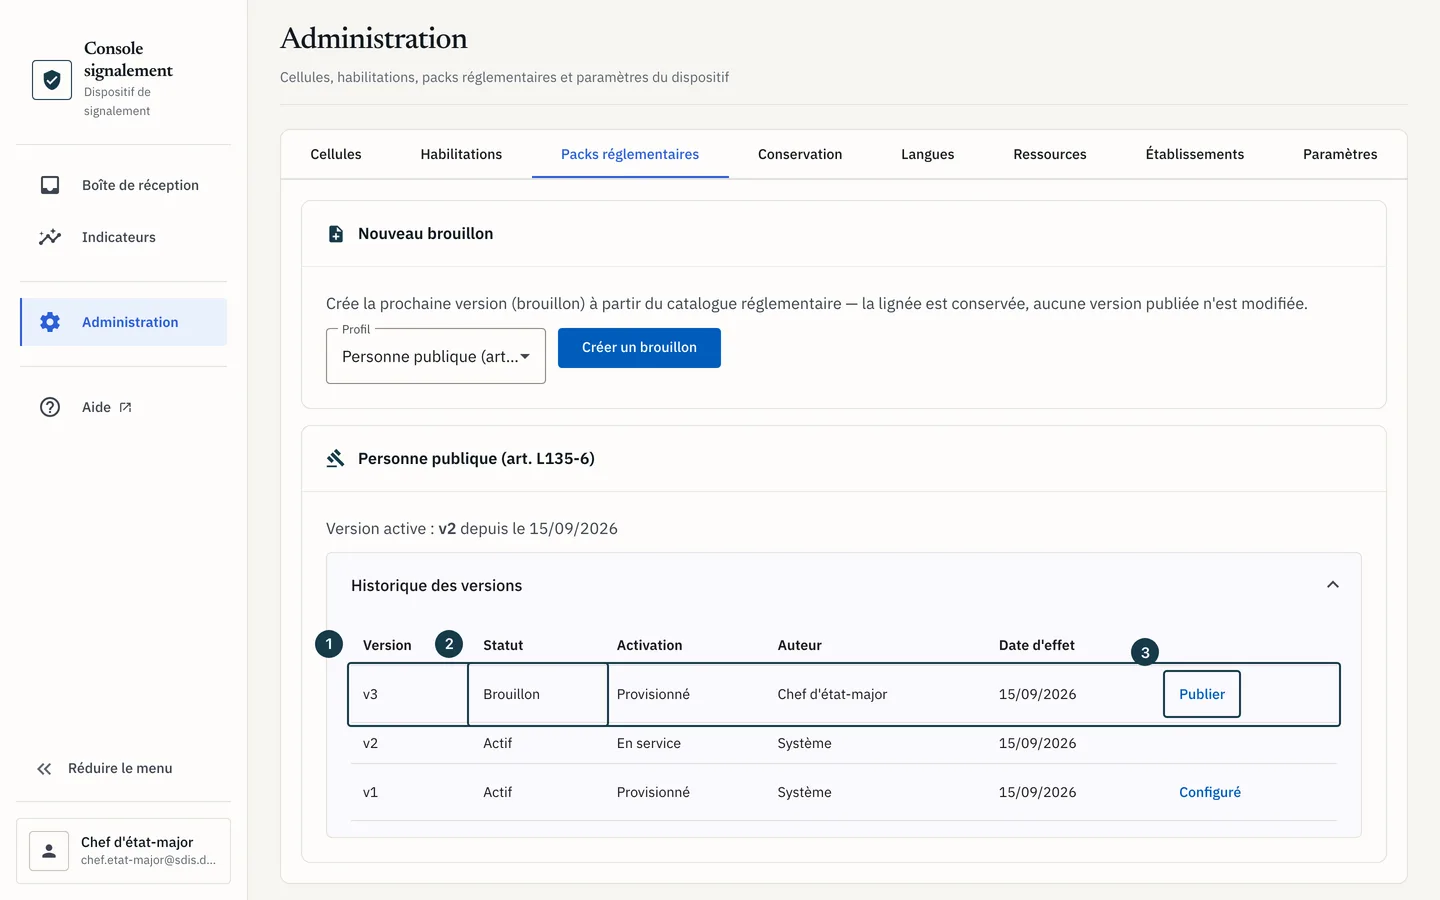Open the Conservation tab
This screenshot has height=900, width=1440.
pos(800,154)
